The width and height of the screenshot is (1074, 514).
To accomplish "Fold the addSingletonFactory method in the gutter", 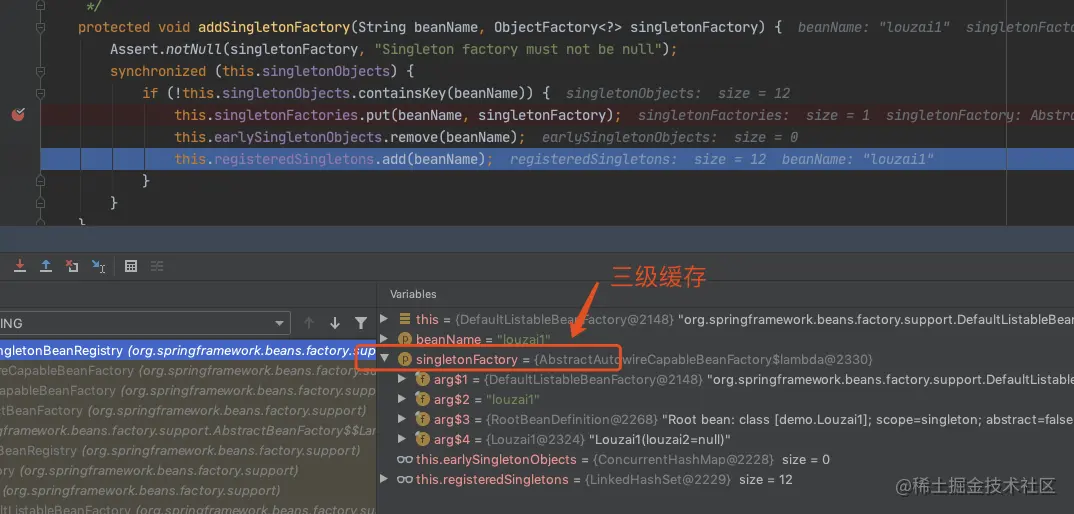I will coord(40,27).
